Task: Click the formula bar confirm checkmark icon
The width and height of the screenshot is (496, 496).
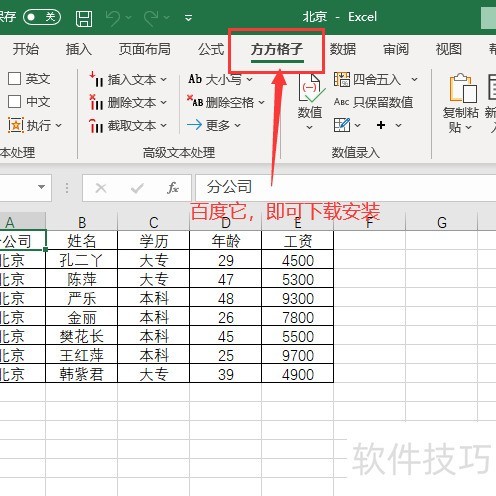Action: click(x=137, y=188)
